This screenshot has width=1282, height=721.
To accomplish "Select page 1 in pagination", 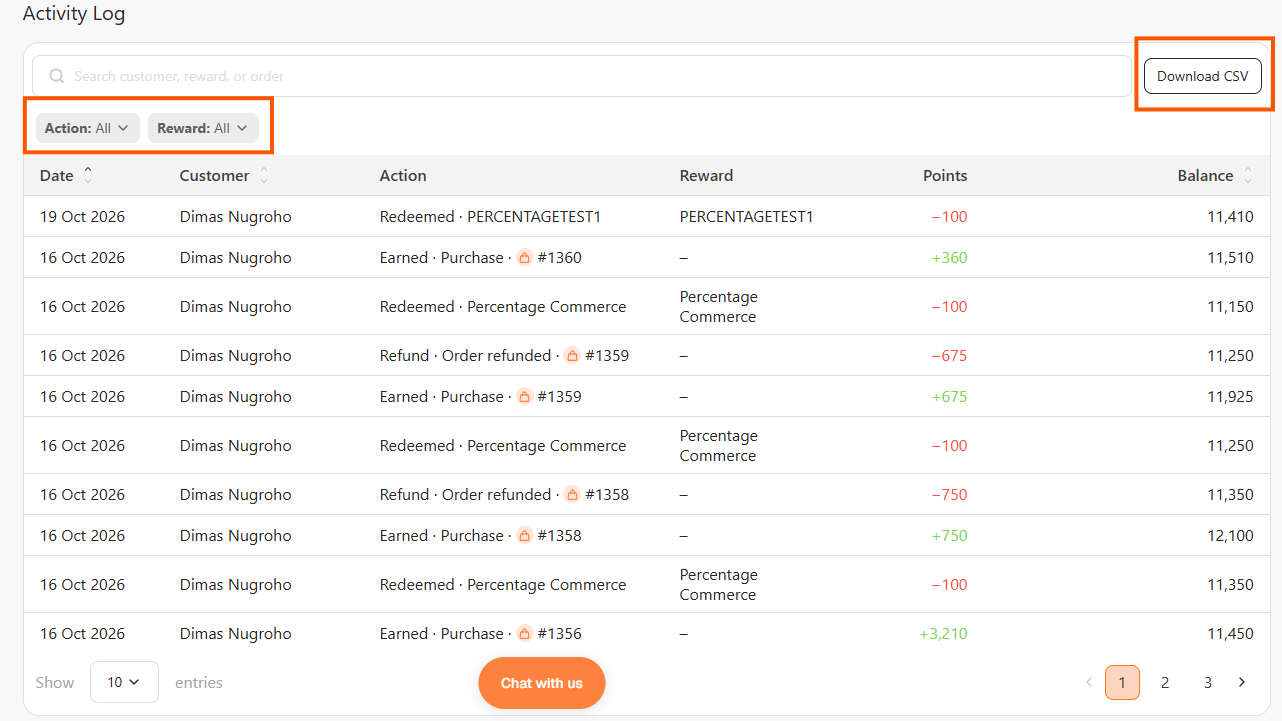I will (x=1122, y=682).
